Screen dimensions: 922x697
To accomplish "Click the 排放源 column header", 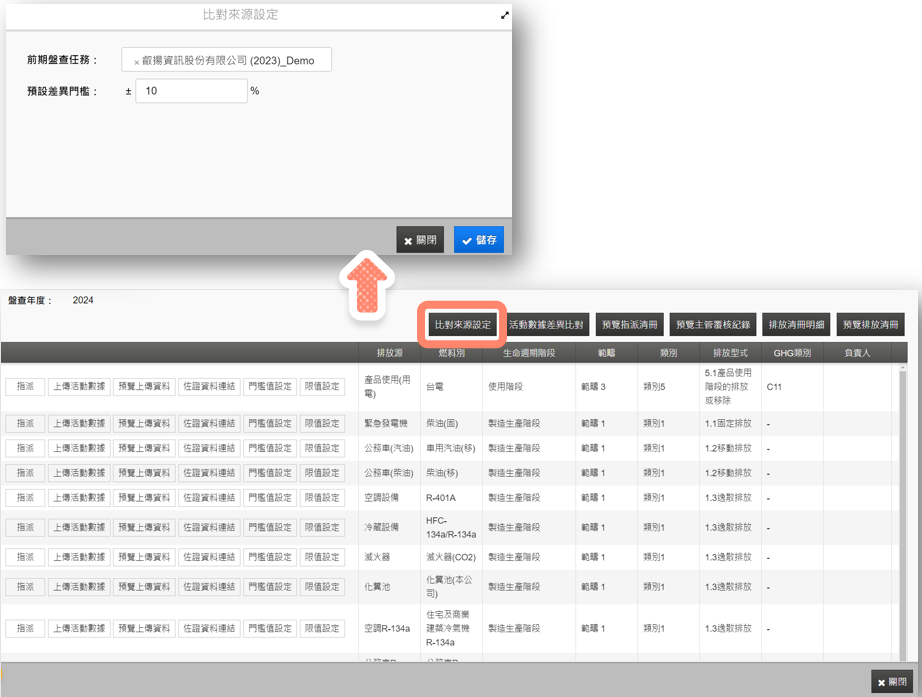I will point(390,353).
